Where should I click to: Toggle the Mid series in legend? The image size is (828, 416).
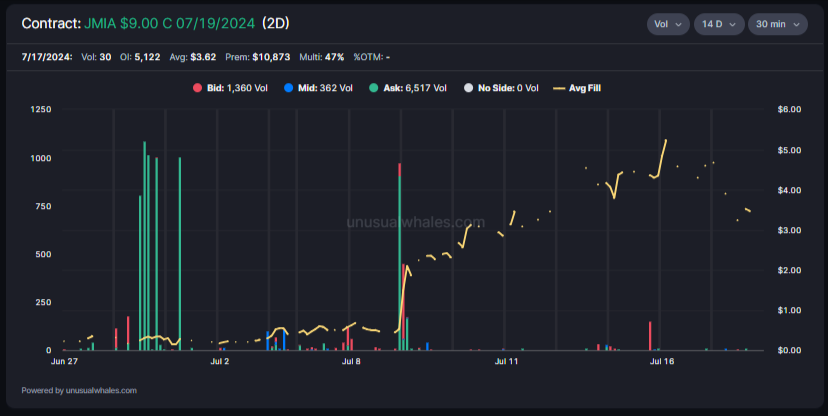tap(318, 88)
